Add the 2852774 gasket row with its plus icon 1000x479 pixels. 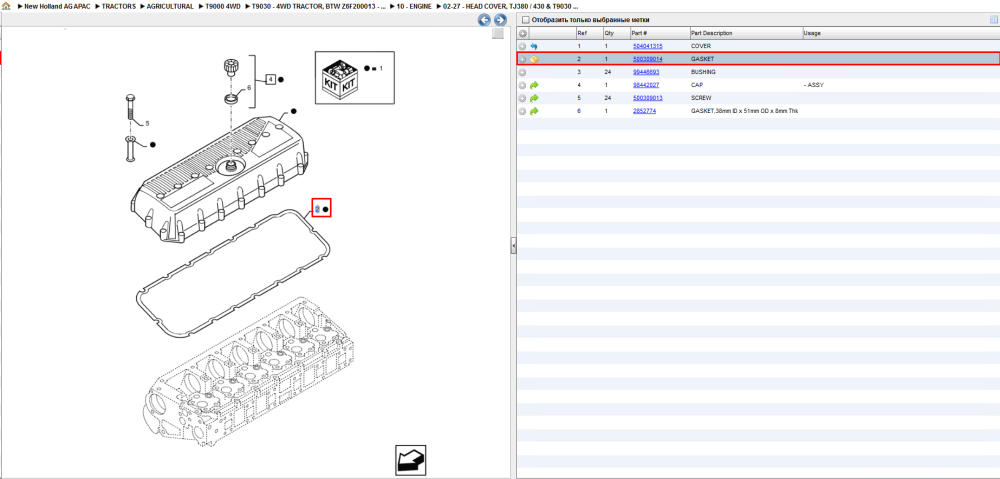[522, 111]
